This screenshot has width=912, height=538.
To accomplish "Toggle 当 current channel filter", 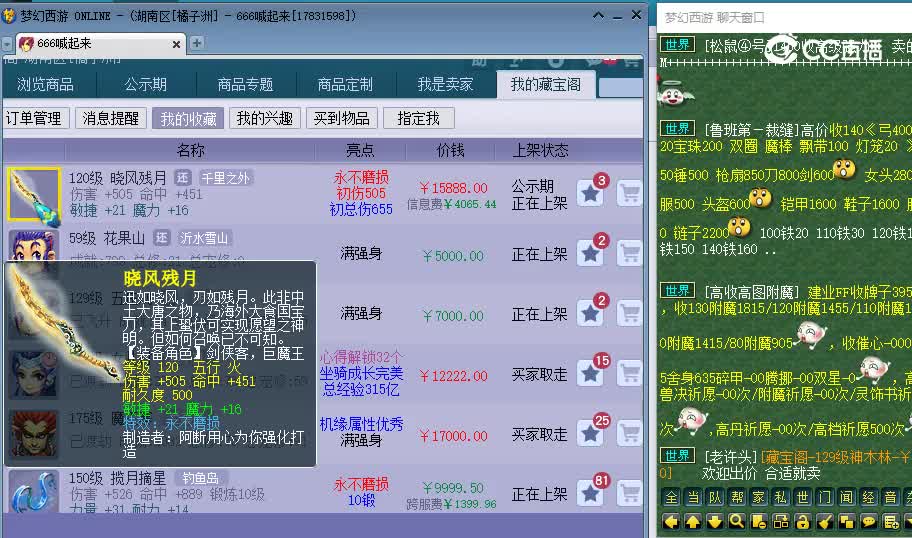I will [x=693, y=497].
